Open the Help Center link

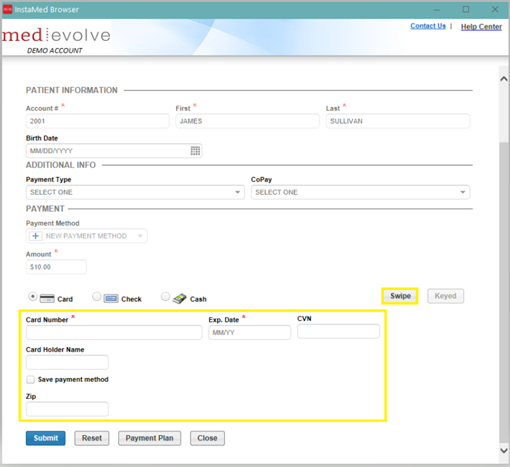pos(481,27)
